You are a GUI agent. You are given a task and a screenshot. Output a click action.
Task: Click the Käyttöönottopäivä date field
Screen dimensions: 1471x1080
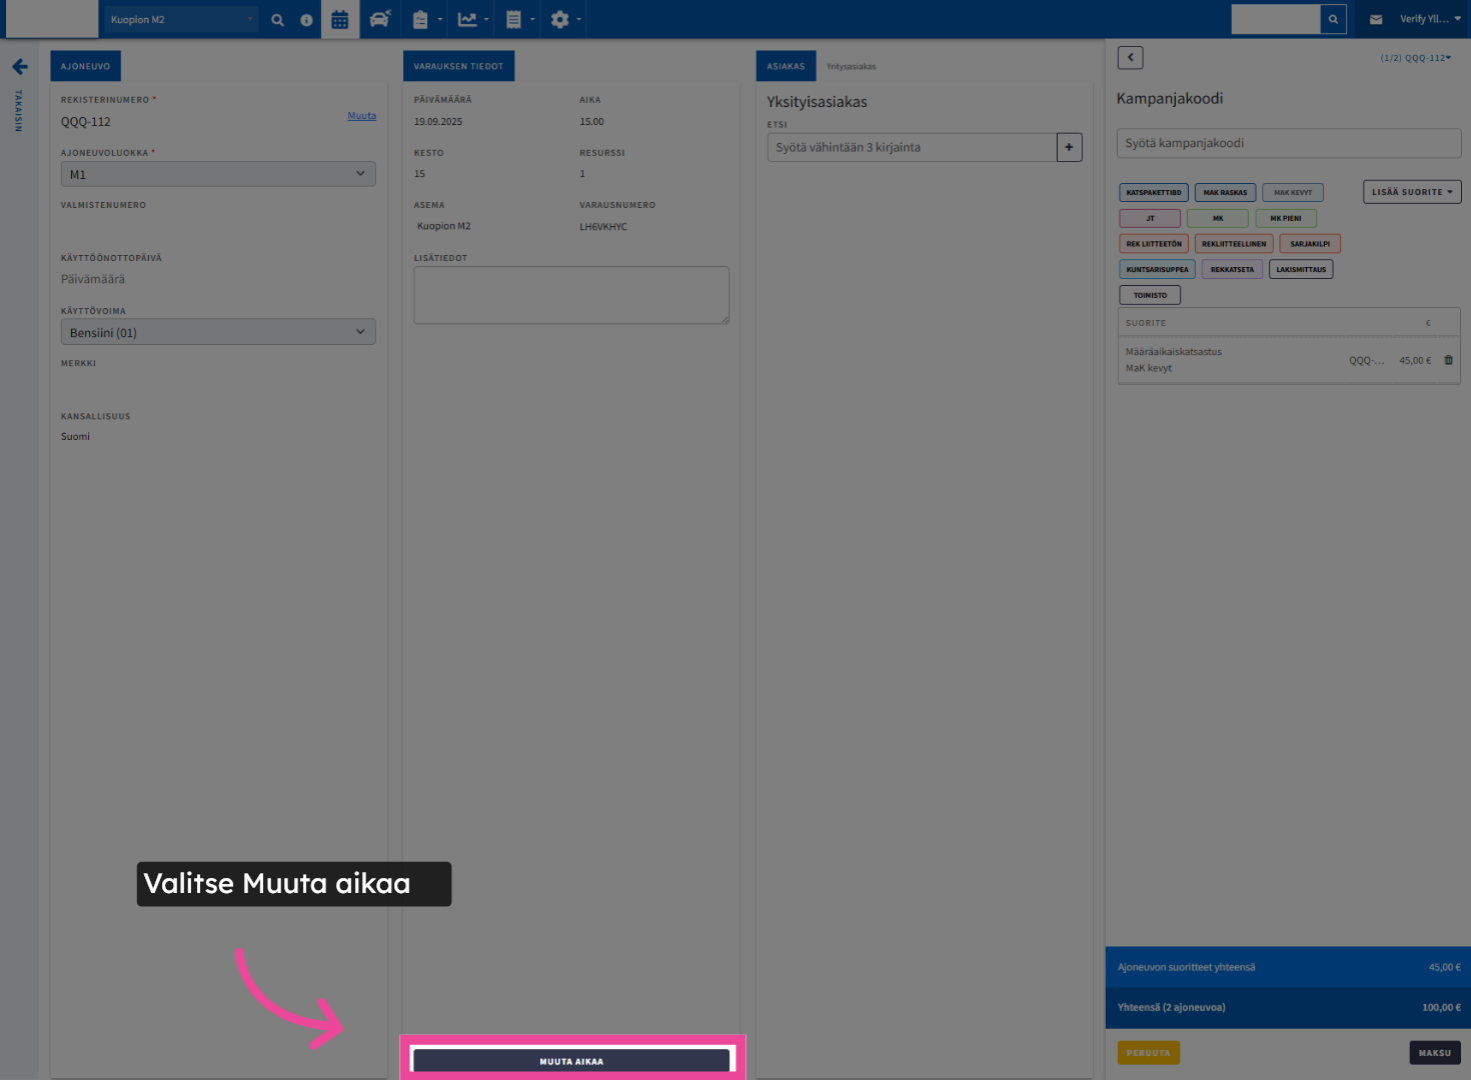tap(218, 279)
